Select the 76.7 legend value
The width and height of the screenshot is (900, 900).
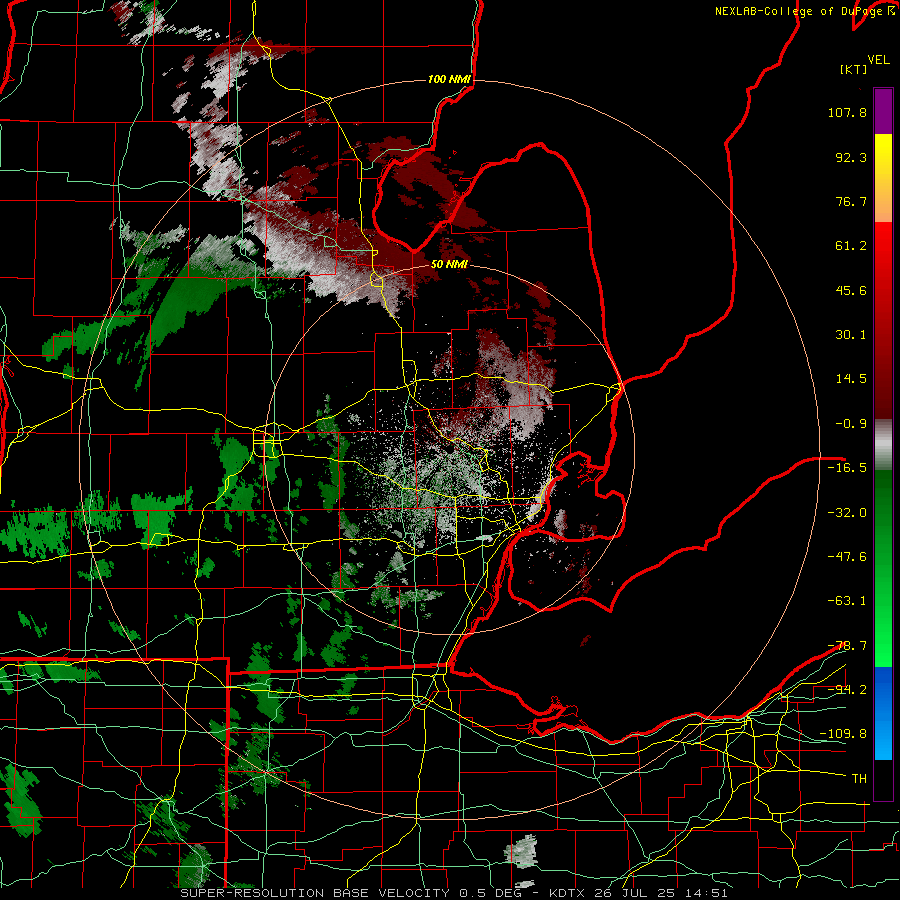[851, 201]
